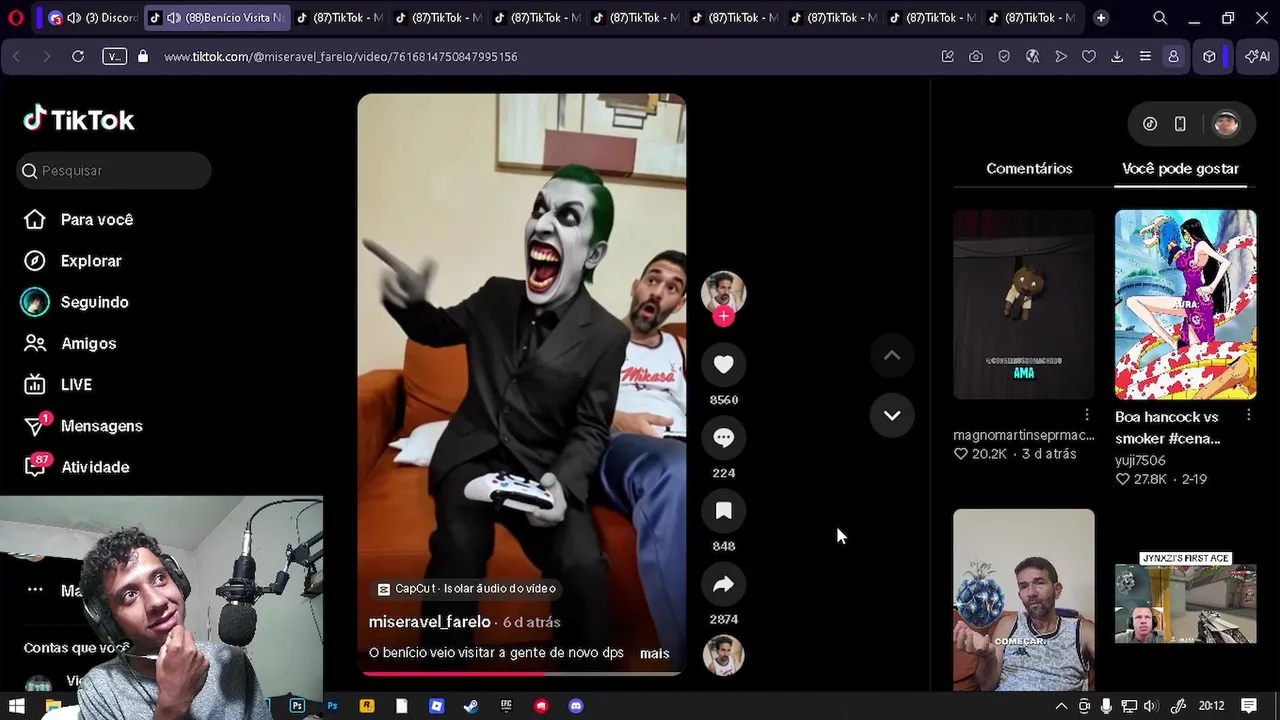Open the Windows Start menu

coord(16,706)
